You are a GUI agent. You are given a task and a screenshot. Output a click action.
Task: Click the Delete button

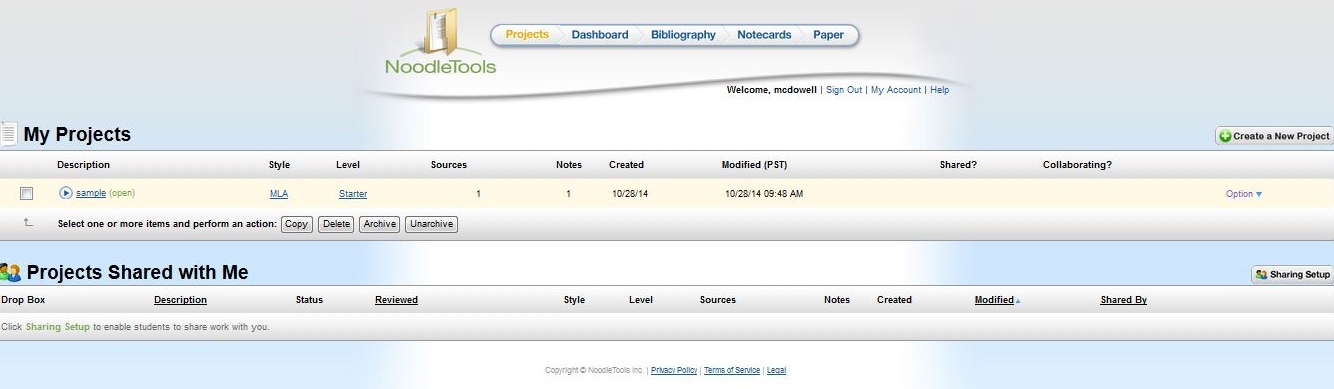336,224
